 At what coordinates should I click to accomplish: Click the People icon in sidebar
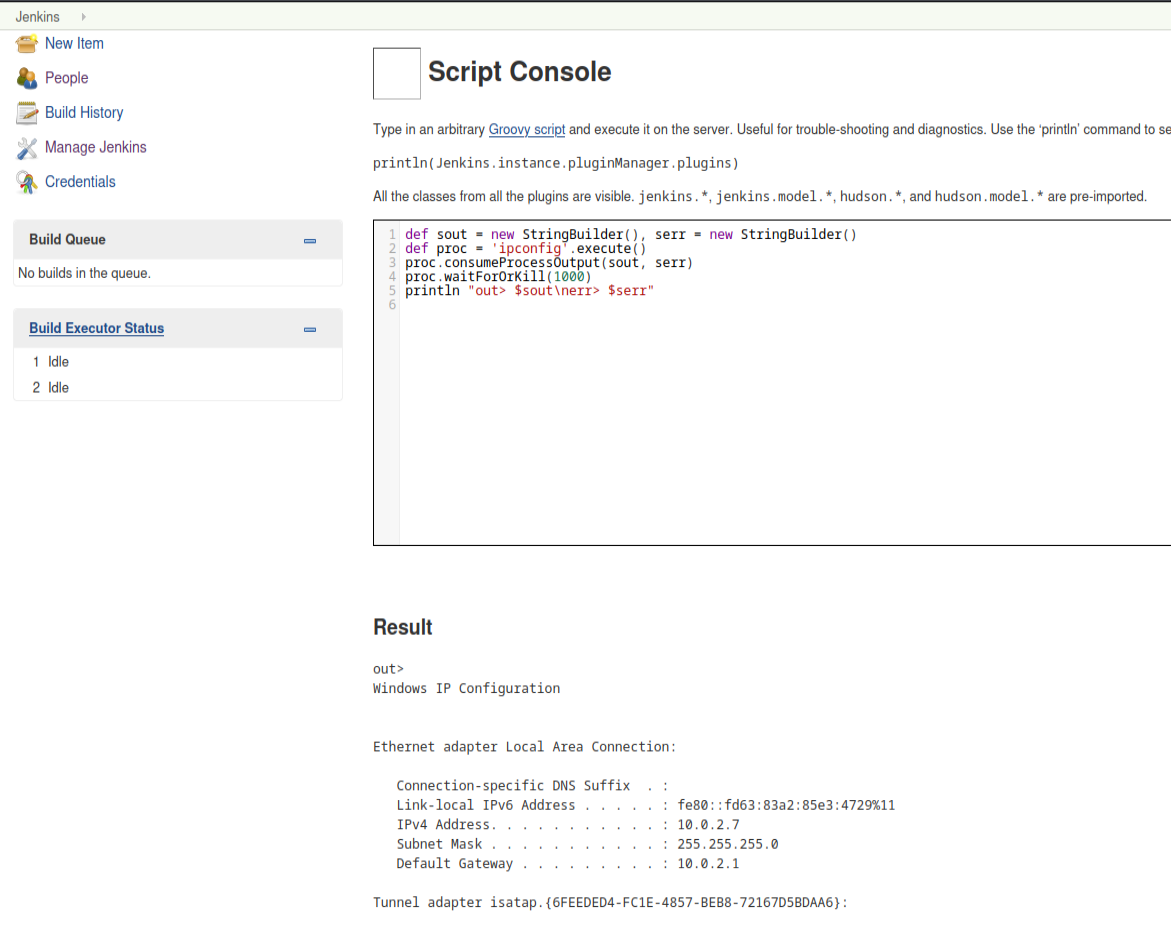click(x=27, y=78)
